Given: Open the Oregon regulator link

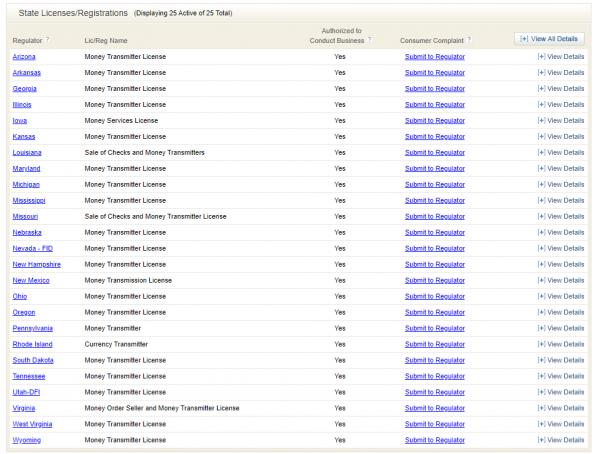Looking at the screenshot, I should (24, 312).
